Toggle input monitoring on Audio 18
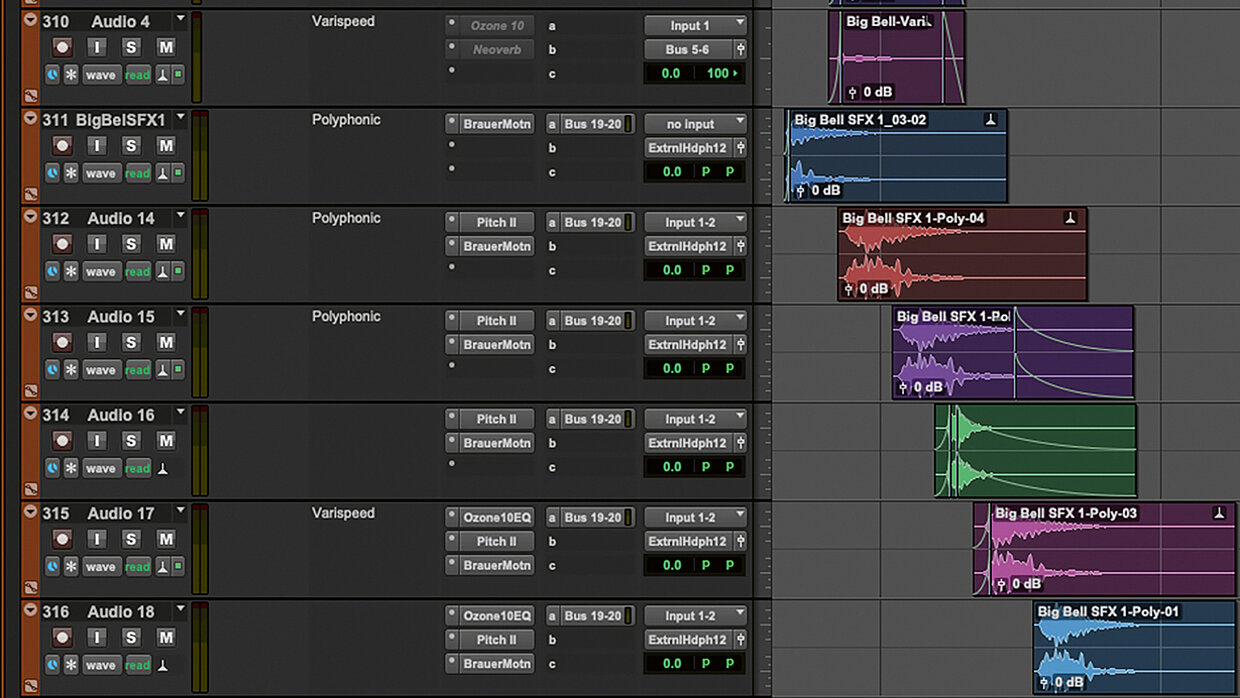Image resolution: width=1240 pixels, height=698 pixels. [97, 637]
